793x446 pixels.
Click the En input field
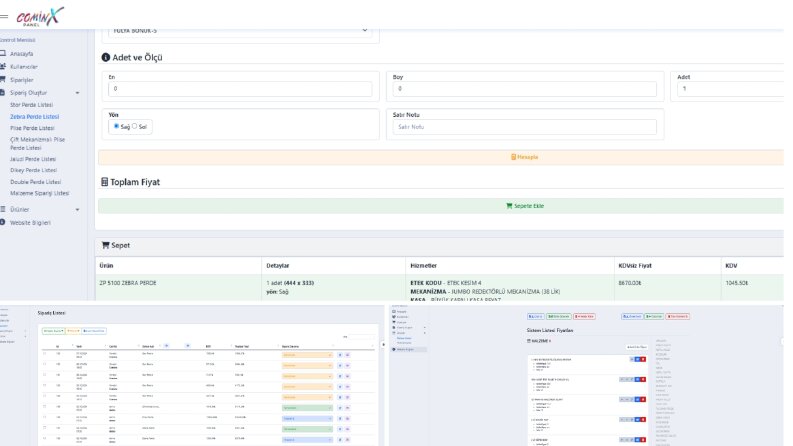pos(240,88)
